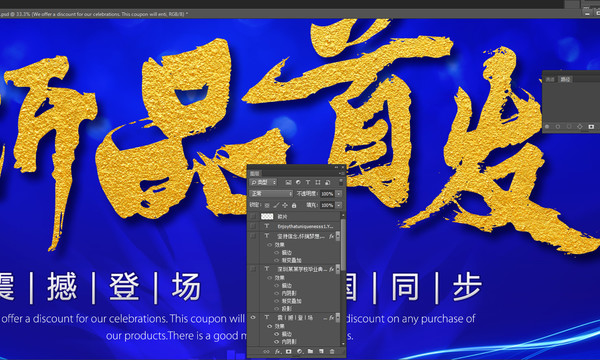The height and width of the screenshot is (360, 600).
Task: Enable the type layer filter T icon
Action: click(308, 182)
